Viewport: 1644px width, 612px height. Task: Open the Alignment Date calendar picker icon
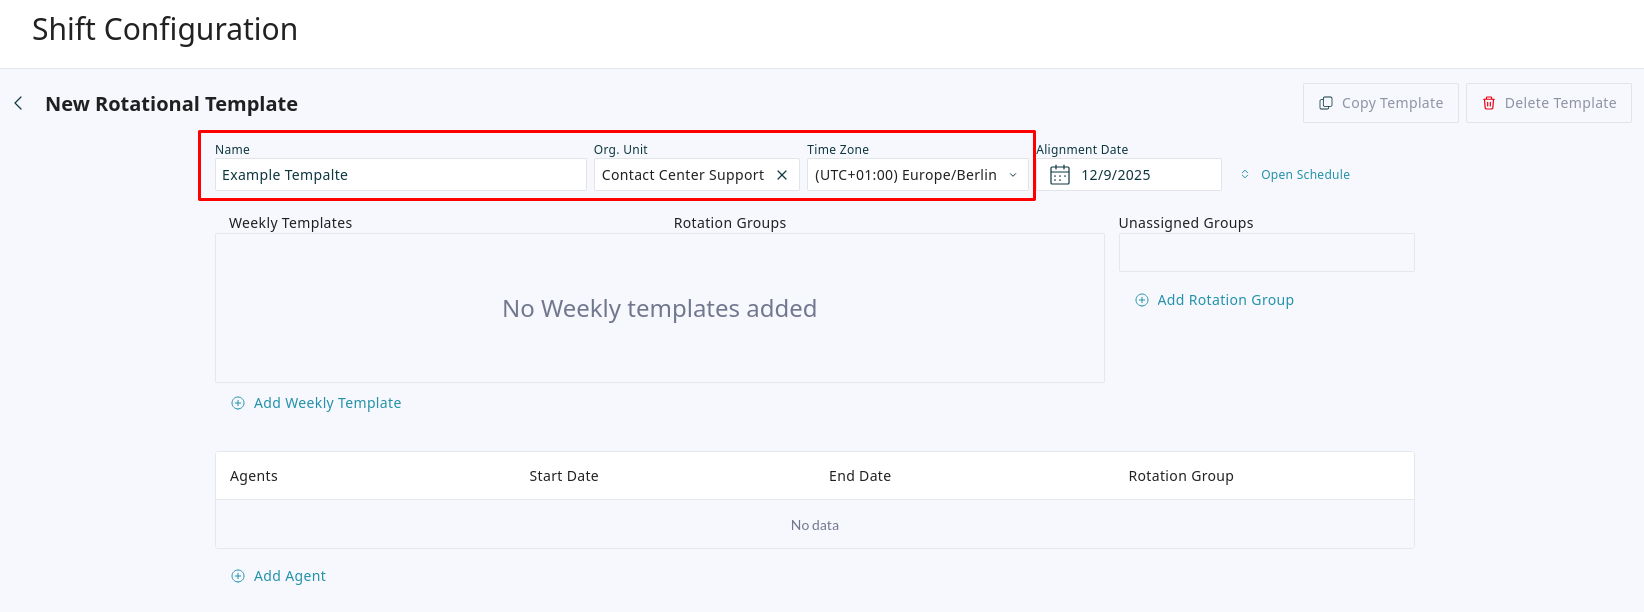pyautogui.click(x=1060, y=175)
